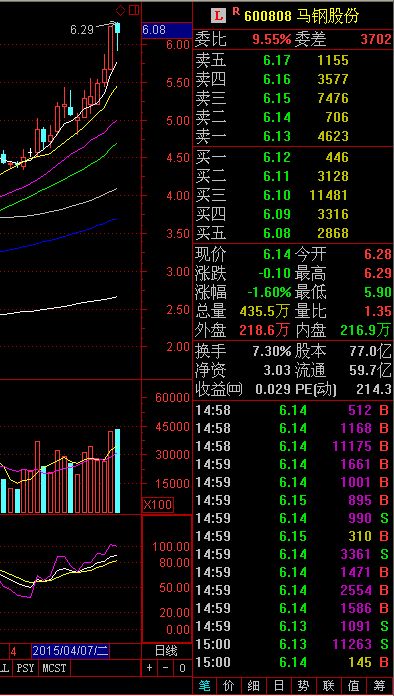Zoom out chart with minus button
Viewport: 394px width, 696px height.
tap(166, 668)
